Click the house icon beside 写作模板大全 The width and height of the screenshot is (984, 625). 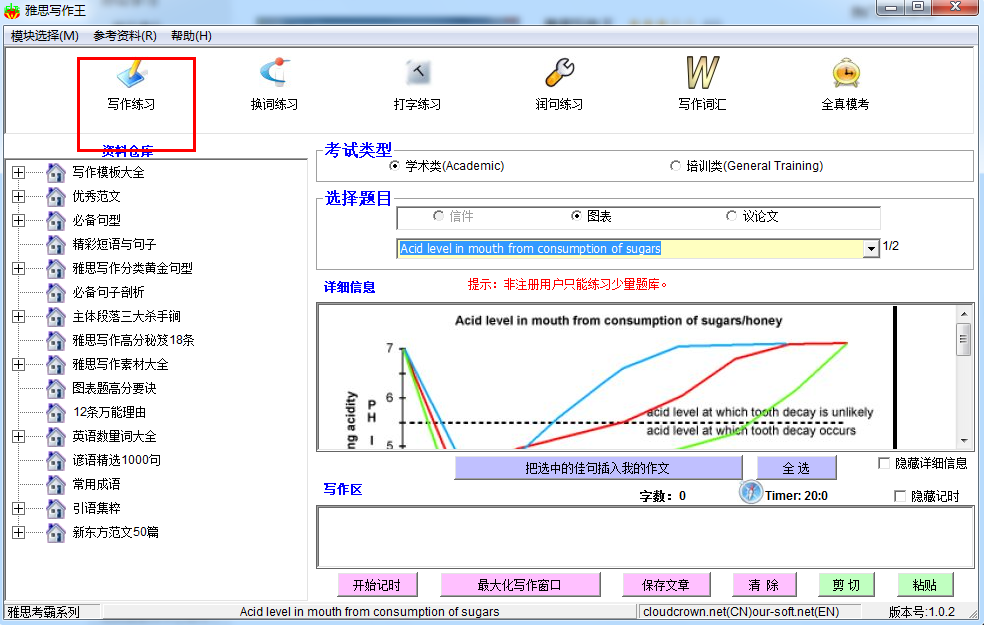pyautogui.click(x=56, y=172)
